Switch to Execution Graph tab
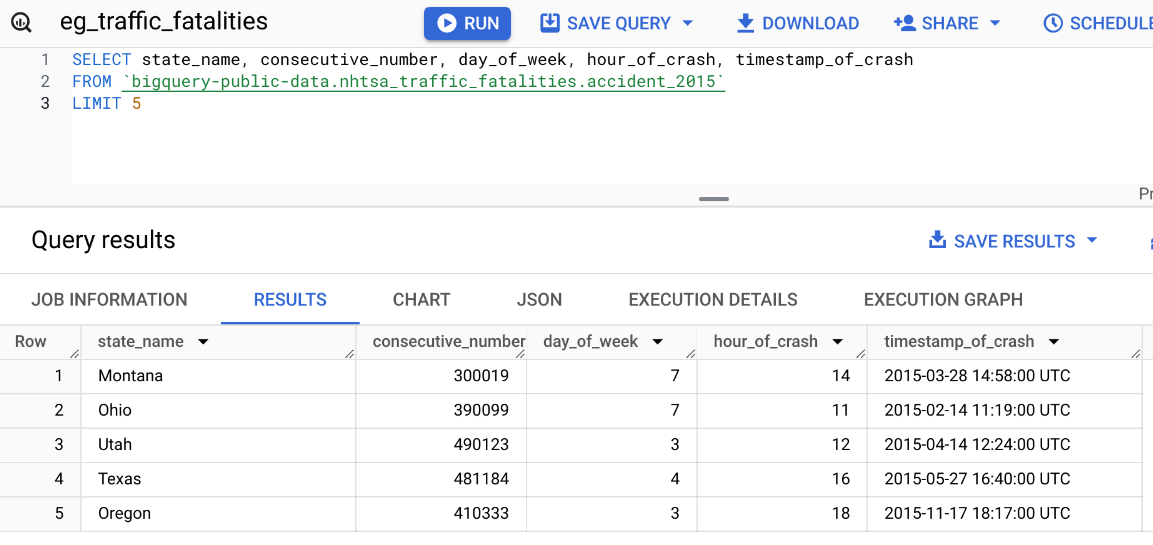The height and width of the screenshot is (545, 1153). [x=942, y=300]
